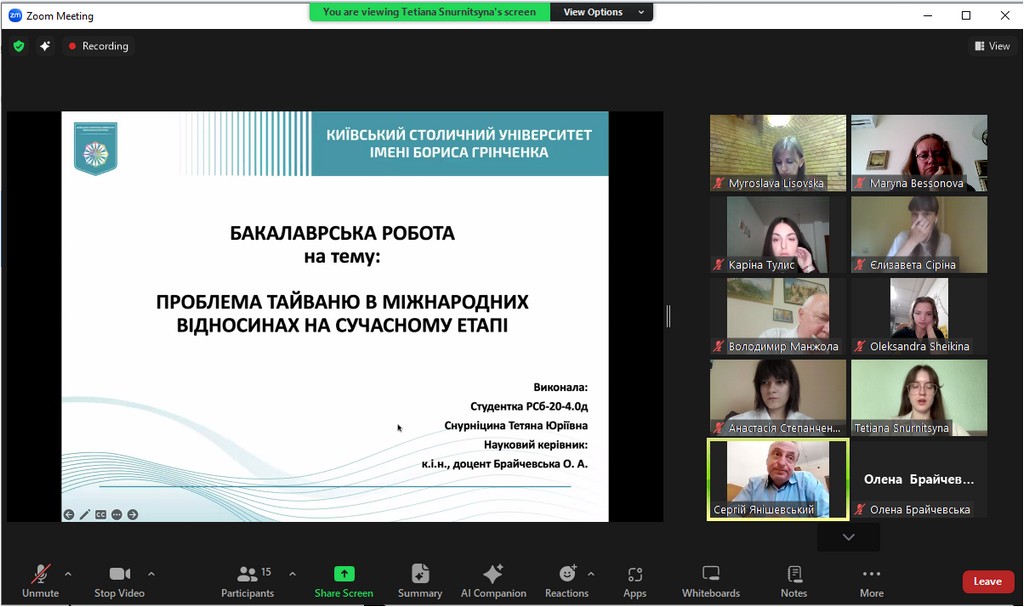Click the pen annotation icon on the slide
The image size is (1024, 607).
click(85, 514)
